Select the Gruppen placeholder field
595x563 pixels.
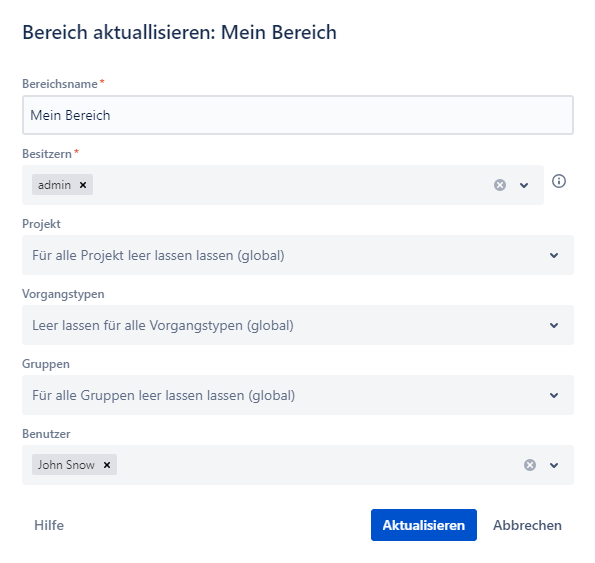pyautogui.click(x=298, y=395)
